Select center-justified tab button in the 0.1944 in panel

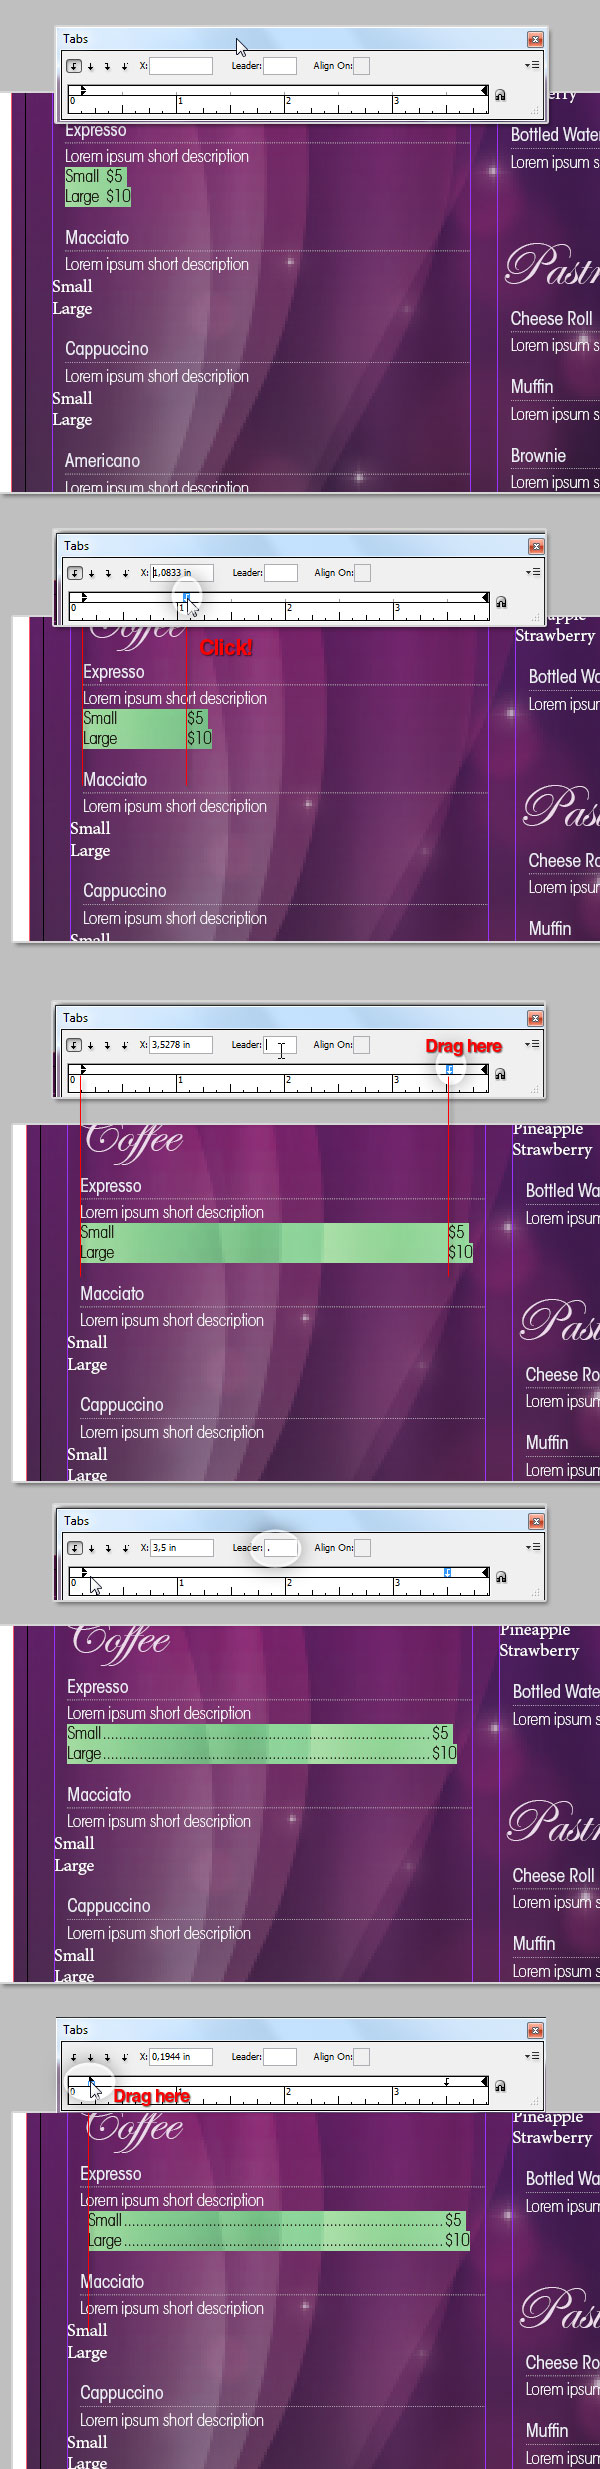click(x=91, y=2057)
